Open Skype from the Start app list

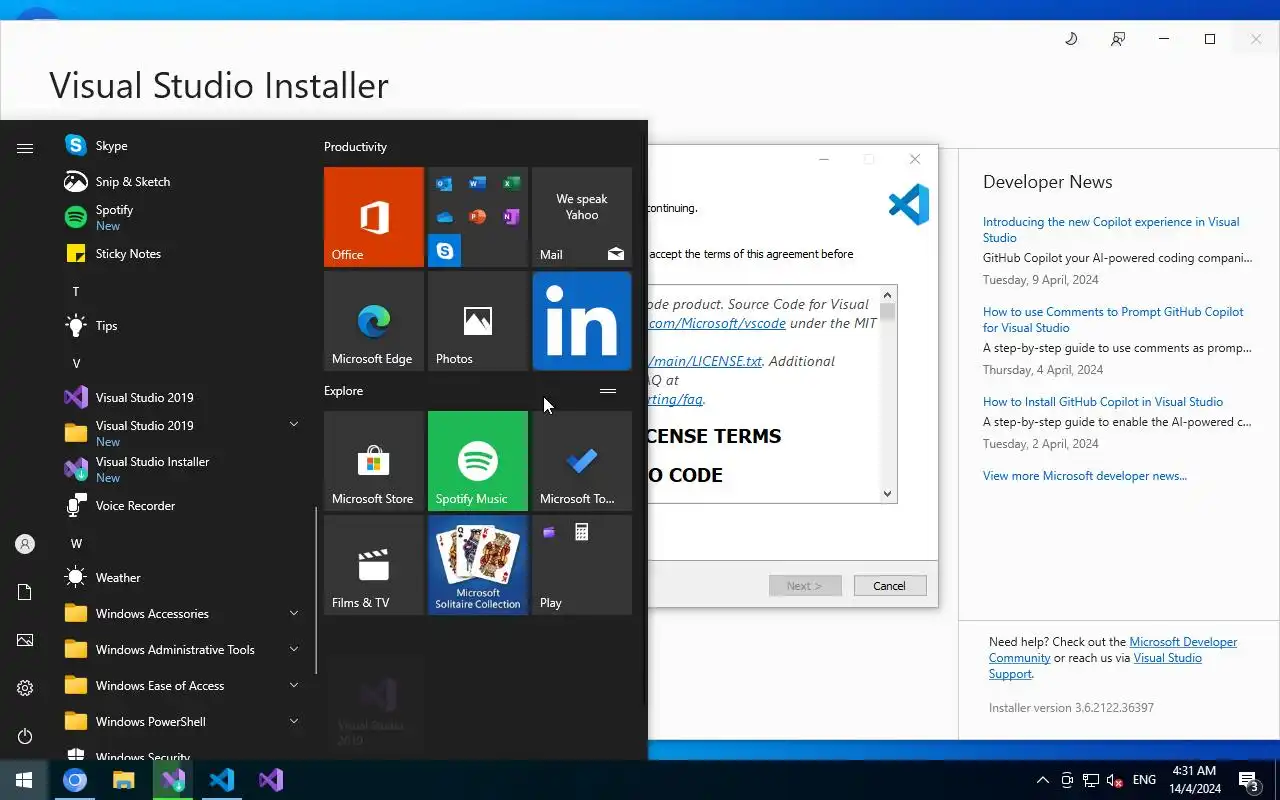pyautogui.click(x=186, y=146)
